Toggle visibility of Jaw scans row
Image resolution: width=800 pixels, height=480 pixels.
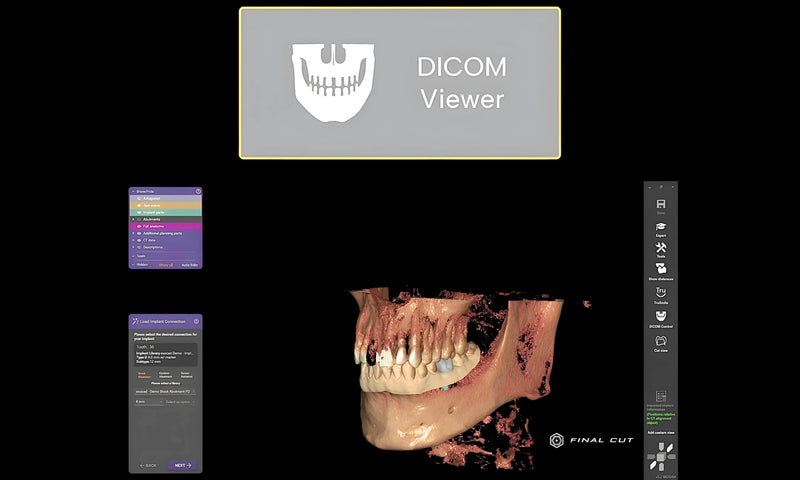coord(139,206)
